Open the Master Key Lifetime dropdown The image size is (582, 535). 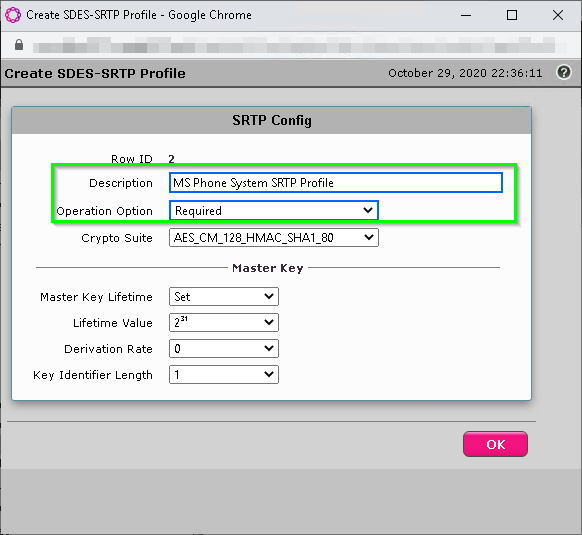pyautogui.click(x=224, y=296)
